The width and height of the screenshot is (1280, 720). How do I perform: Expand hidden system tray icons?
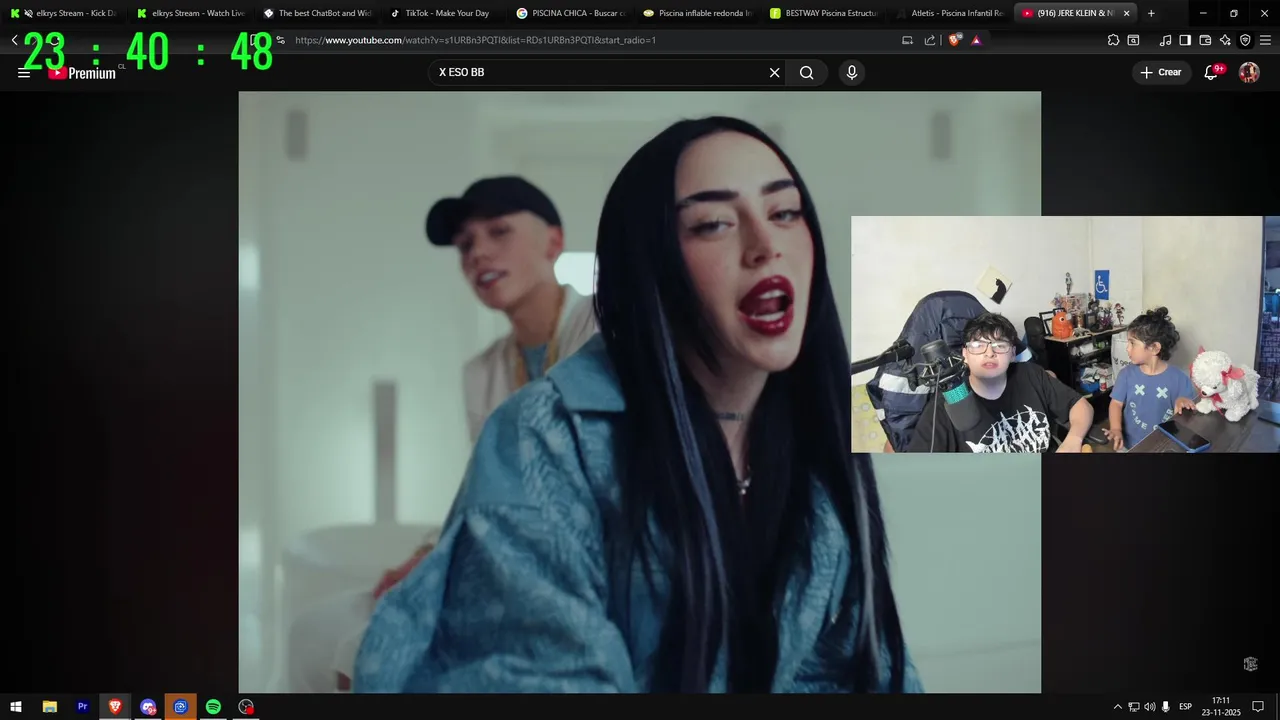[x=1118, y=707]
